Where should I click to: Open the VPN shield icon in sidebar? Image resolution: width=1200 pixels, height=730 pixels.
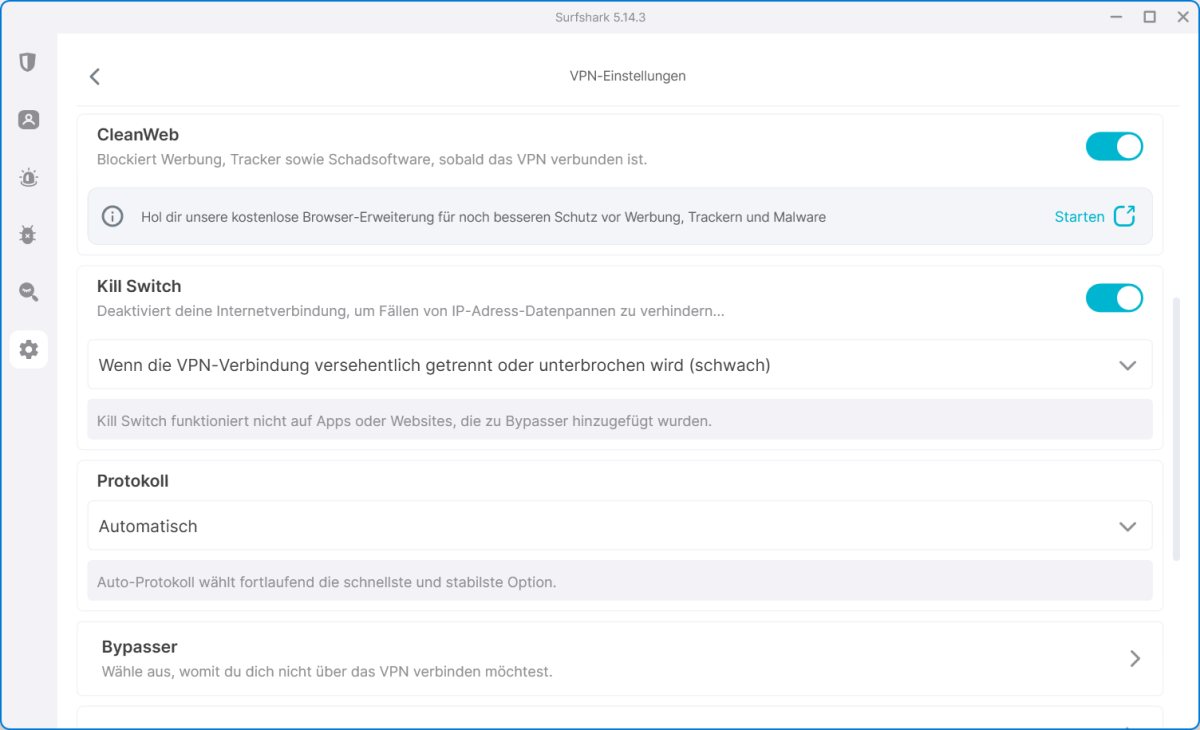pos(28,62)
